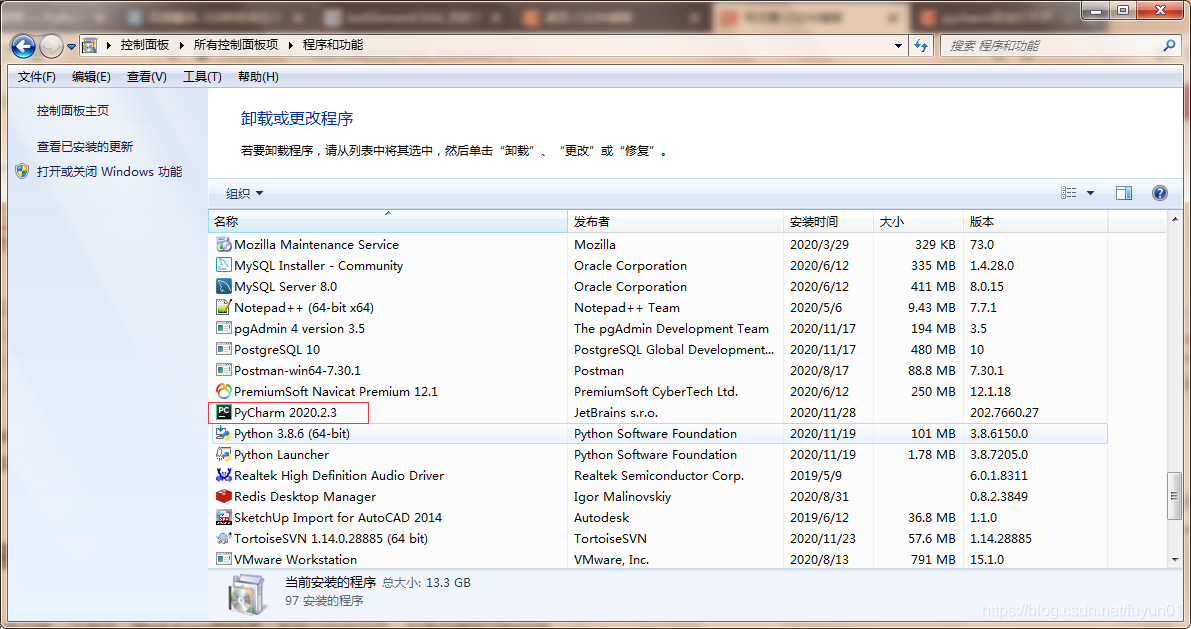The width and height of the screenshot is (1191, 629).
Task: Click the list scrollbar up arrow
Action: click(1175, 220)
